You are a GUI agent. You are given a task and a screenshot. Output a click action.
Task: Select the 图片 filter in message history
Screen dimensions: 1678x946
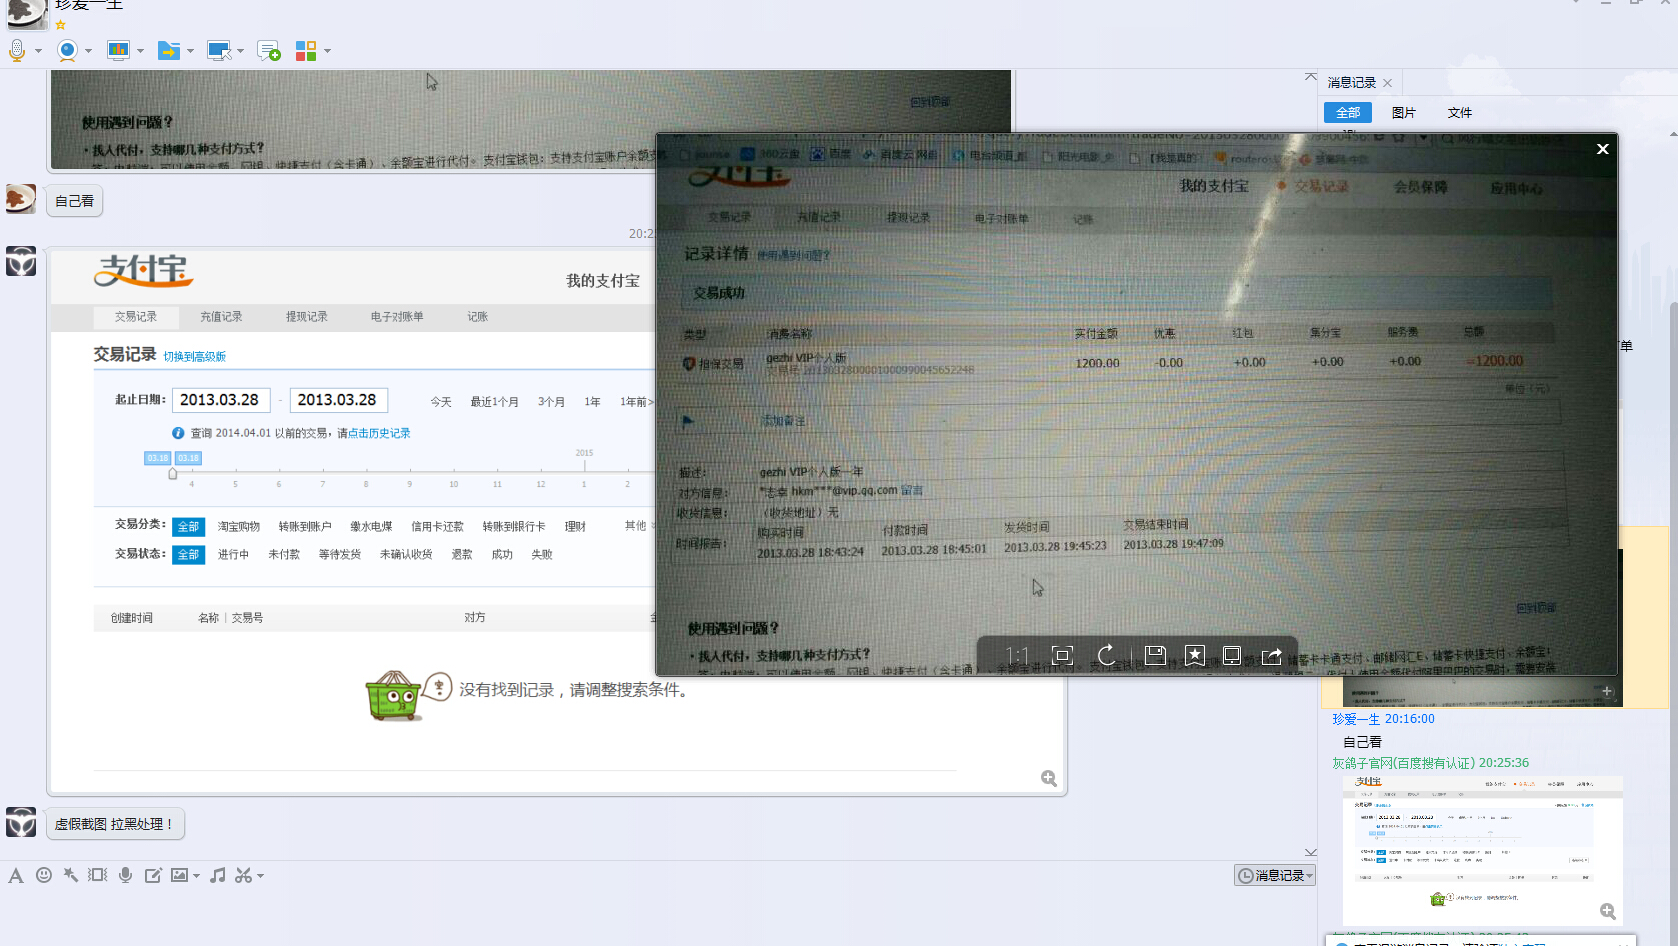coord(1404,113)
